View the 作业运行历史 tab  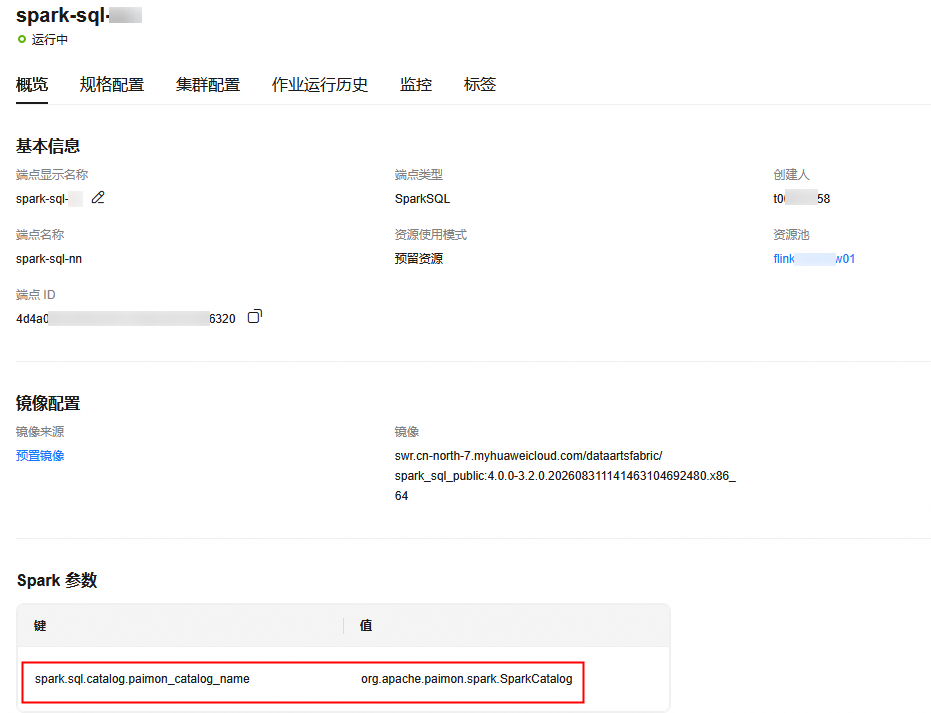pyautogui.click(x=320, y=85)
